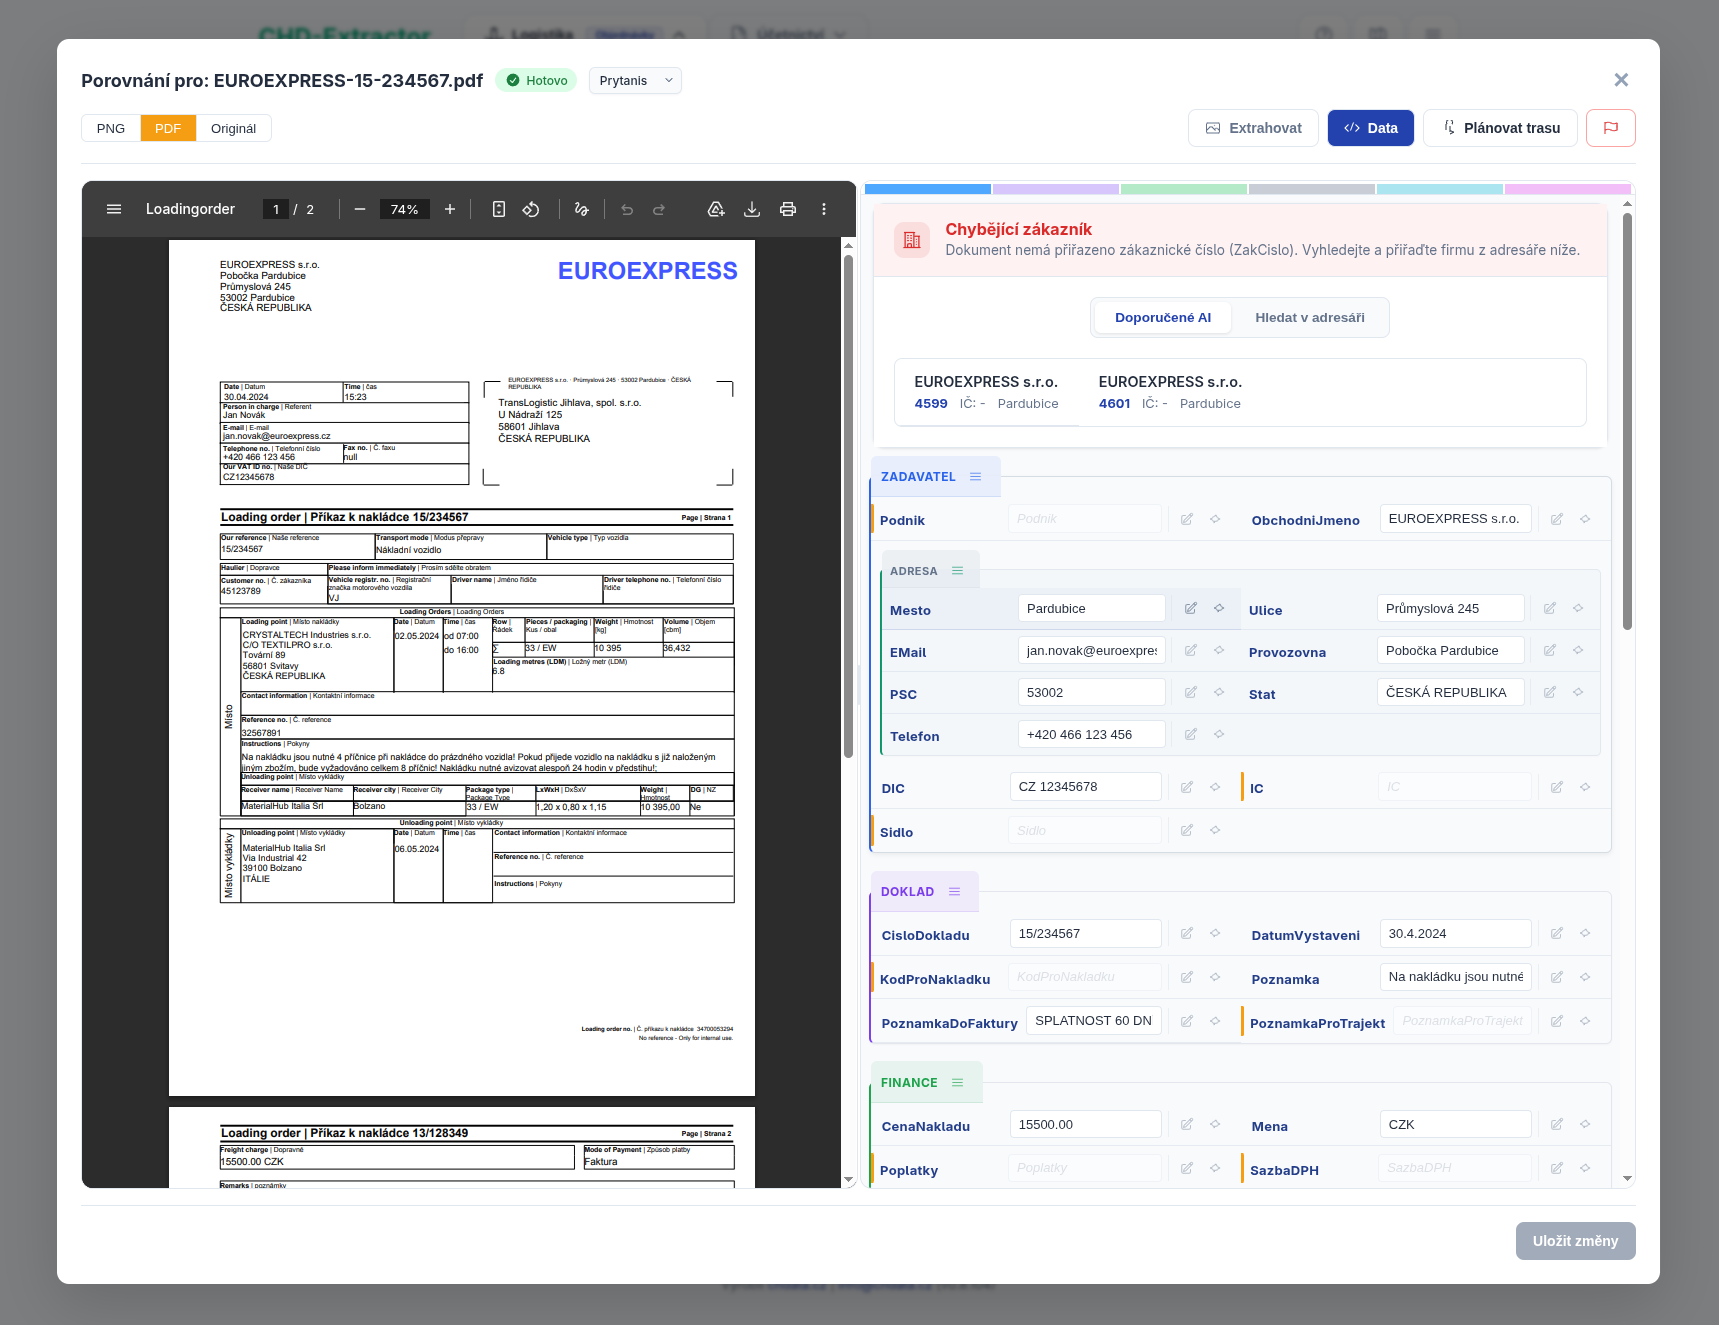The height and width of the screenshot is (1325, 1719).
Task: Click the Plánovat trasu button
Action: point(1500,128)
